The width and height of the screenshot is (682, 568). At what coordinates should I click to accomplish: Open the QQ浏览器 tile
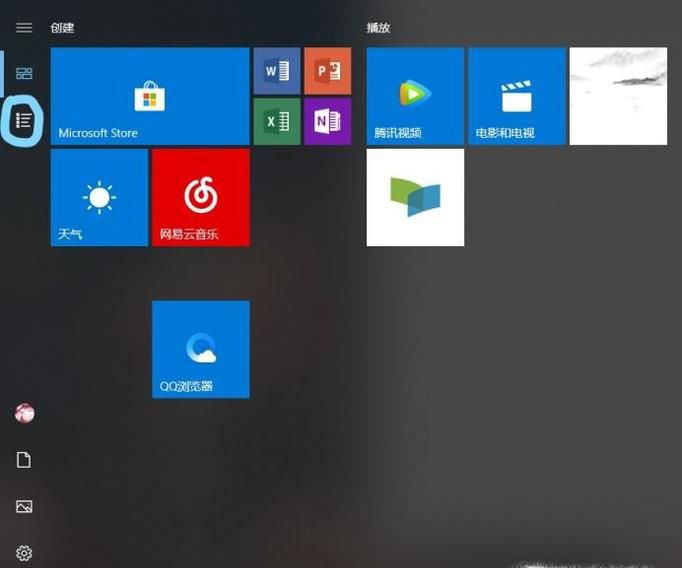click(x=200, y=349)
